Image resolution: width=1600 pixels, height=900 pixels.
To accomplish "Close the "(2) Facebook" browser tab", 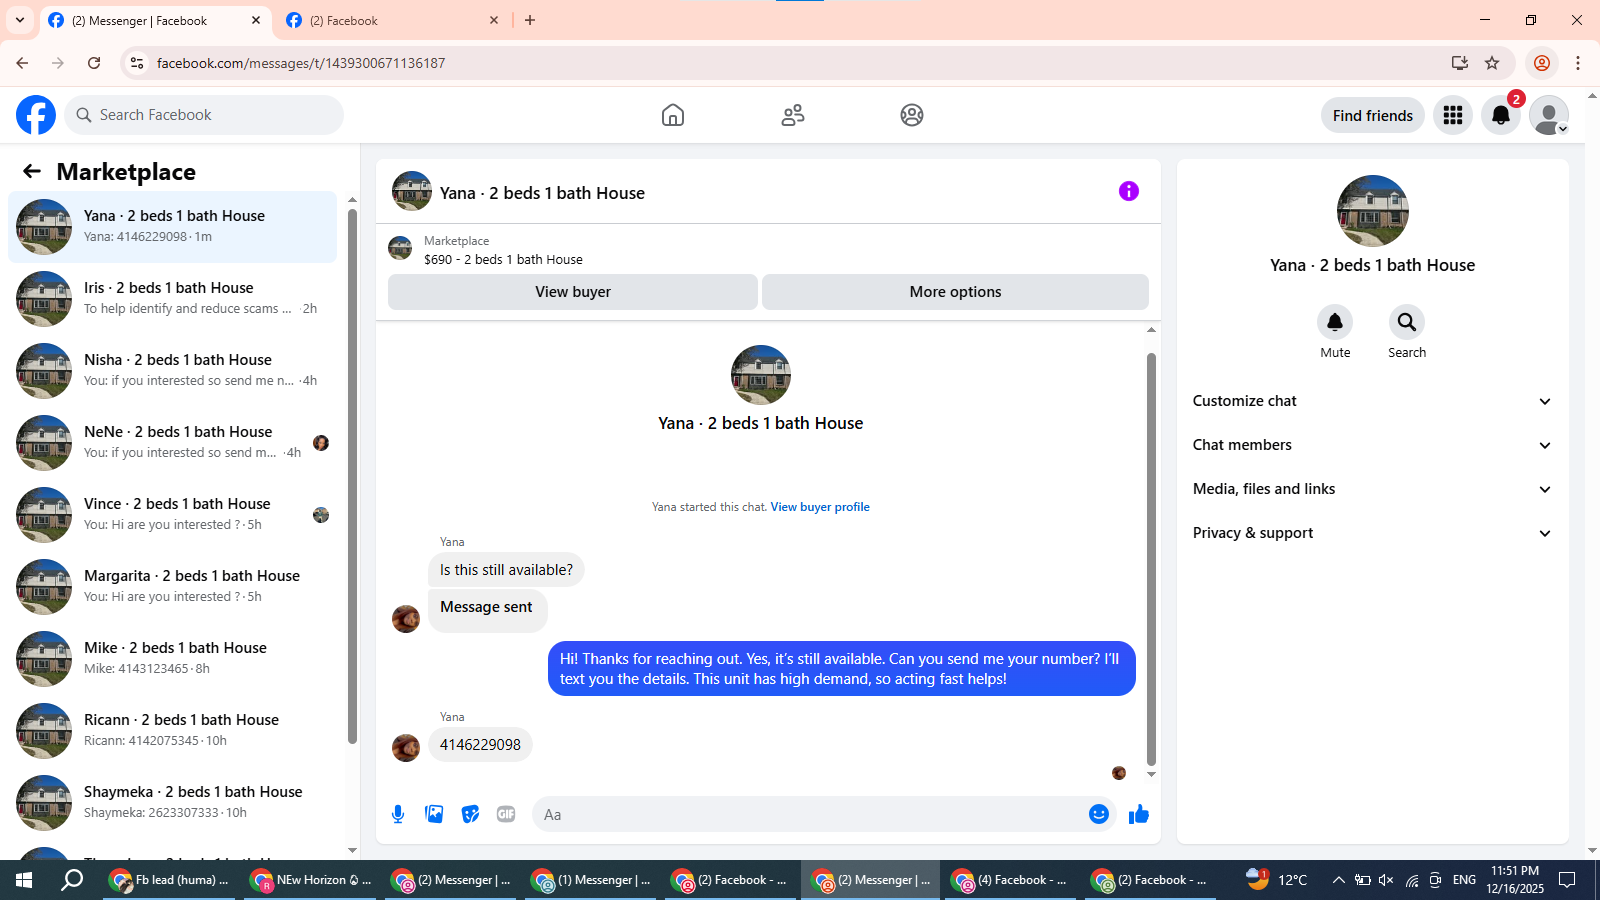I will (494, 20).
